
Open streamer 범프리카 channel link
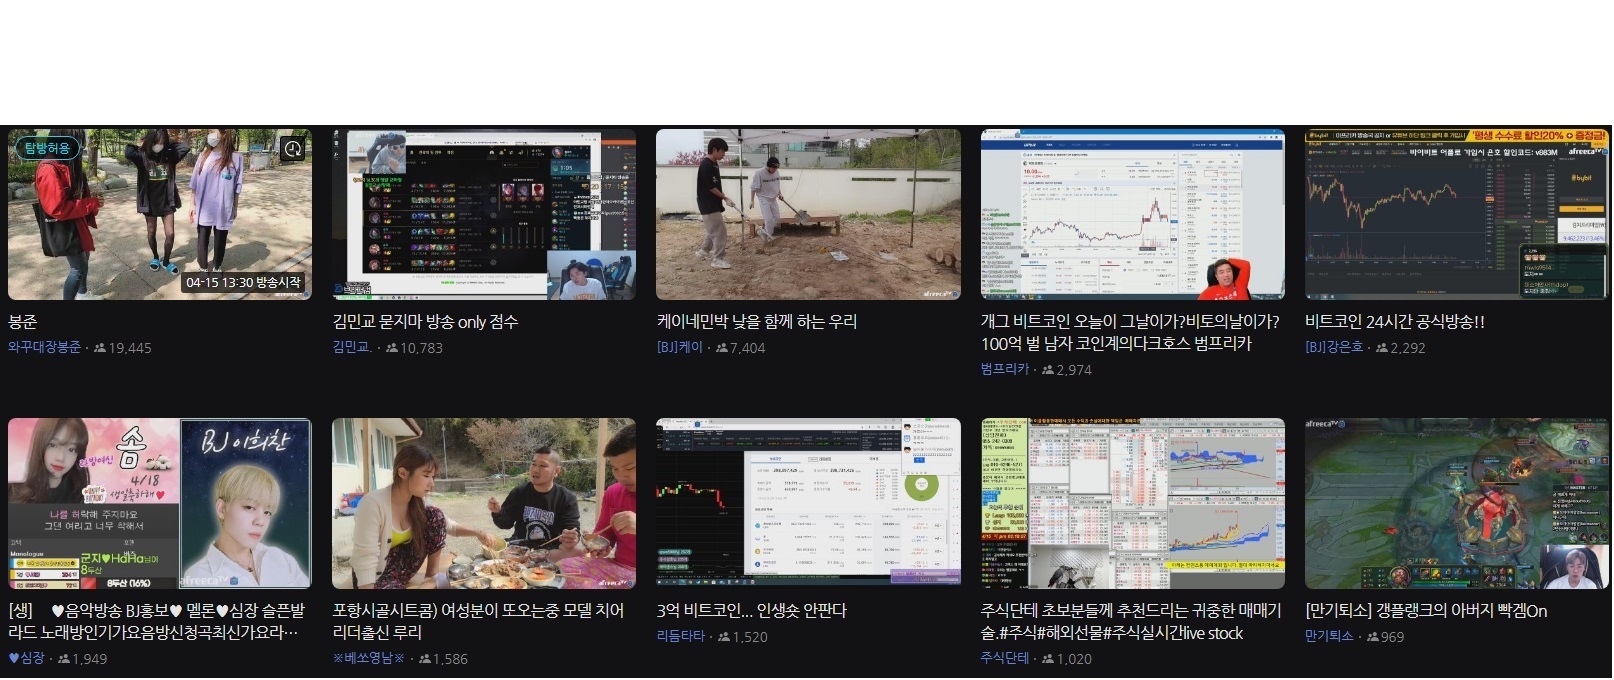point(1005,369)
